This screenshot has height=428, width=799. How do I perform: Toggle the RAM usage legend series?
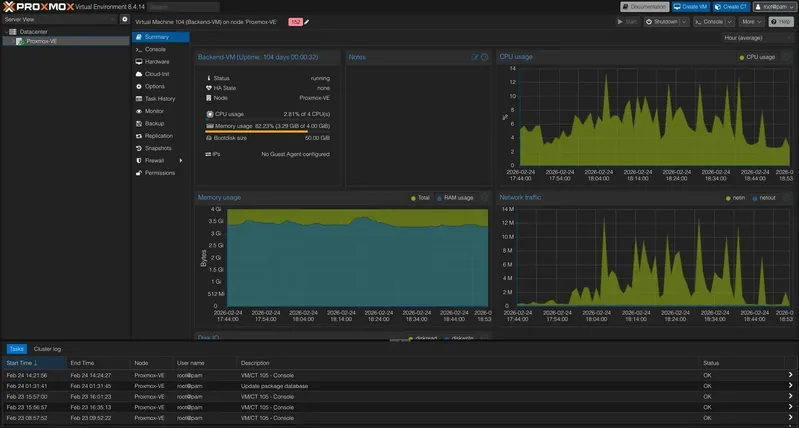(455, 198)
